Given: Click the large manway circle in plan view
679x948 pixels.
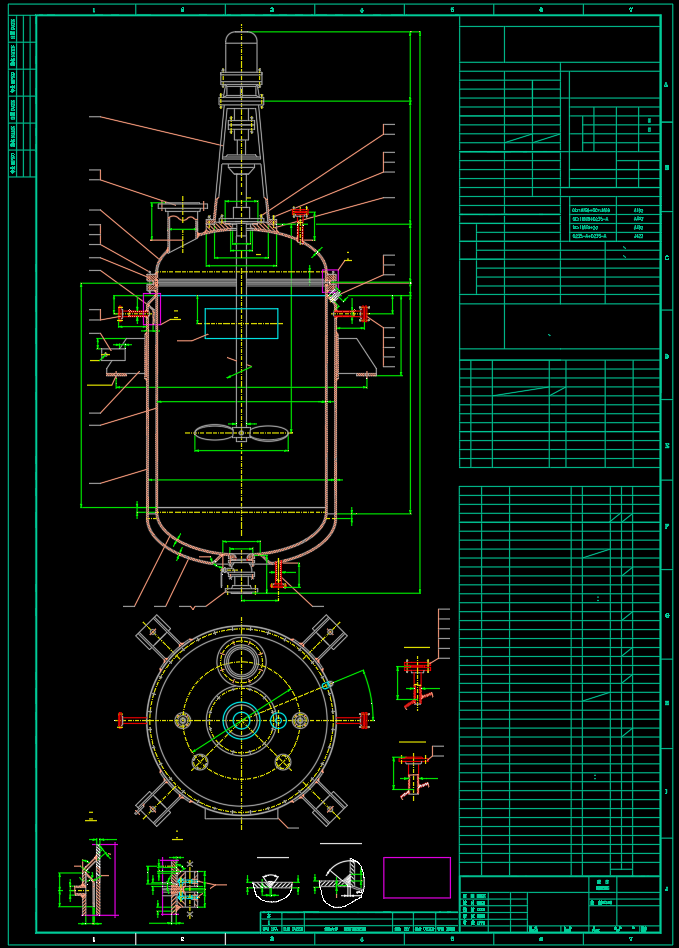Looking at the screenshot, I should 241,660.
